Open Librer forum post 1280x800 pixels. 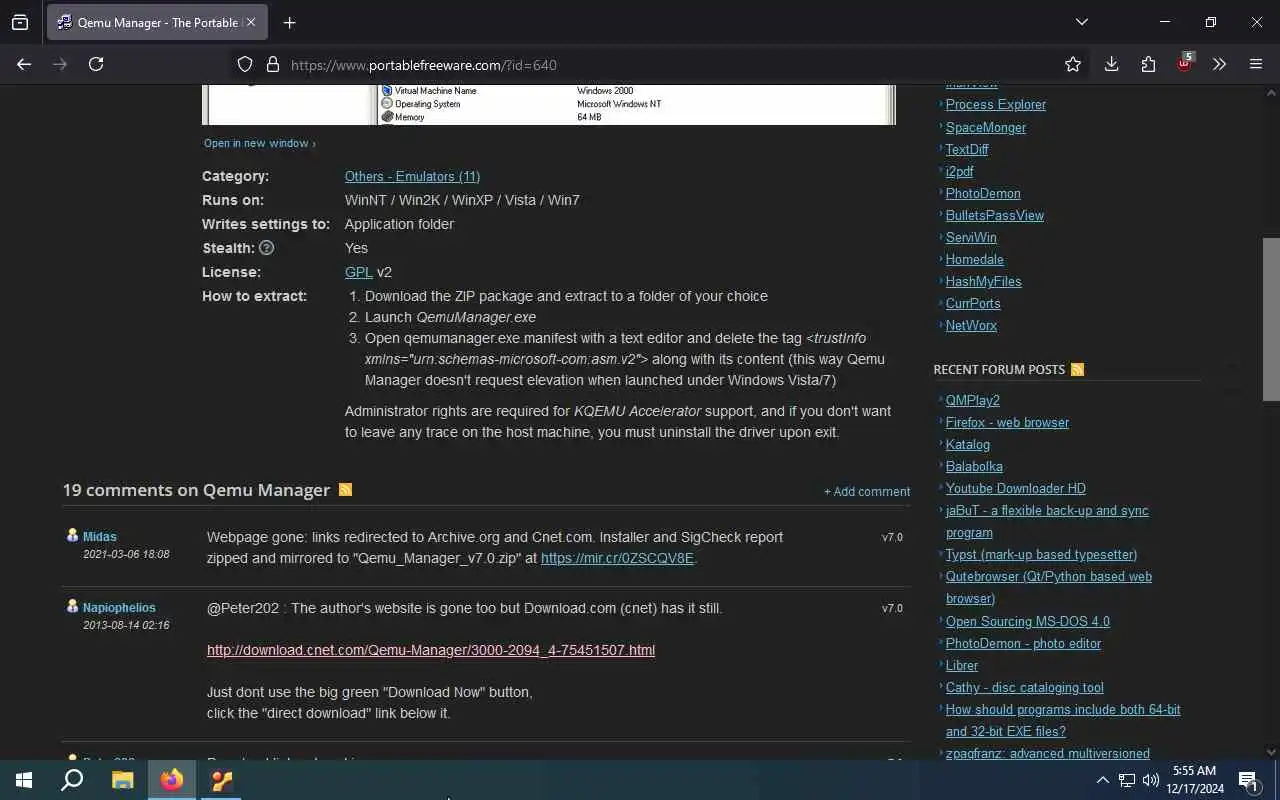pos(962,665)
